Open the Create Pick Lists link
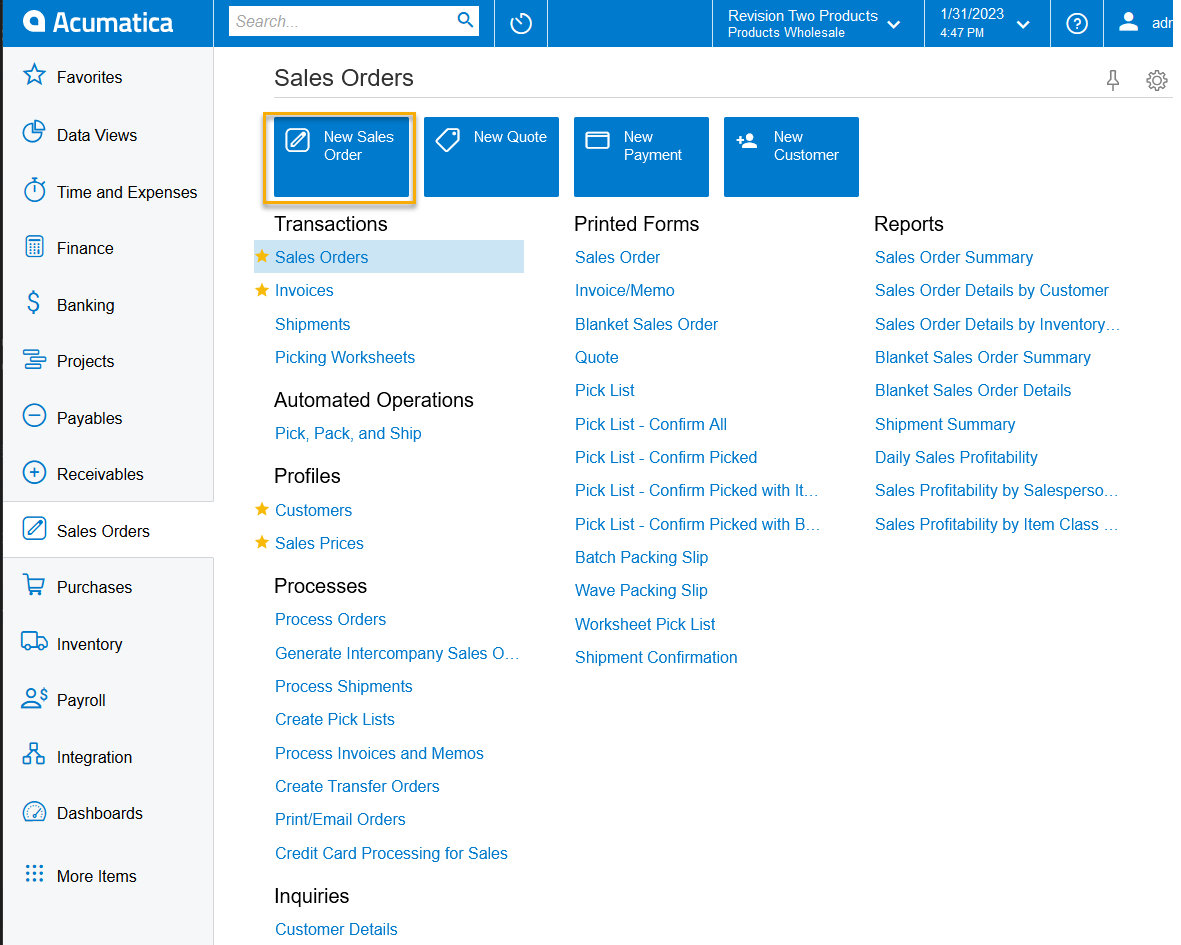The image size is (1181, 945). (334, 720)
